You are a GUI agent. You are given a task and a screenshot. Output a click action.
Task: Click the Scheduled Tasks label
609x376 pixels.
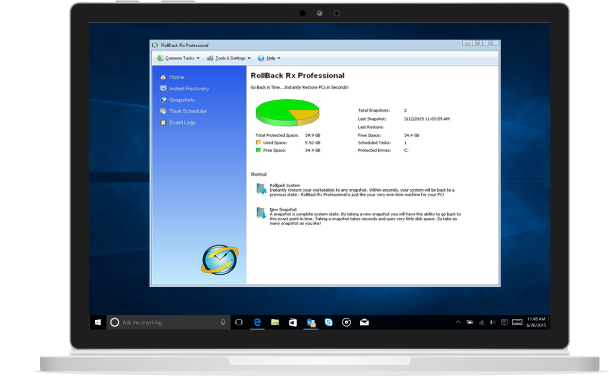(374, 143)
